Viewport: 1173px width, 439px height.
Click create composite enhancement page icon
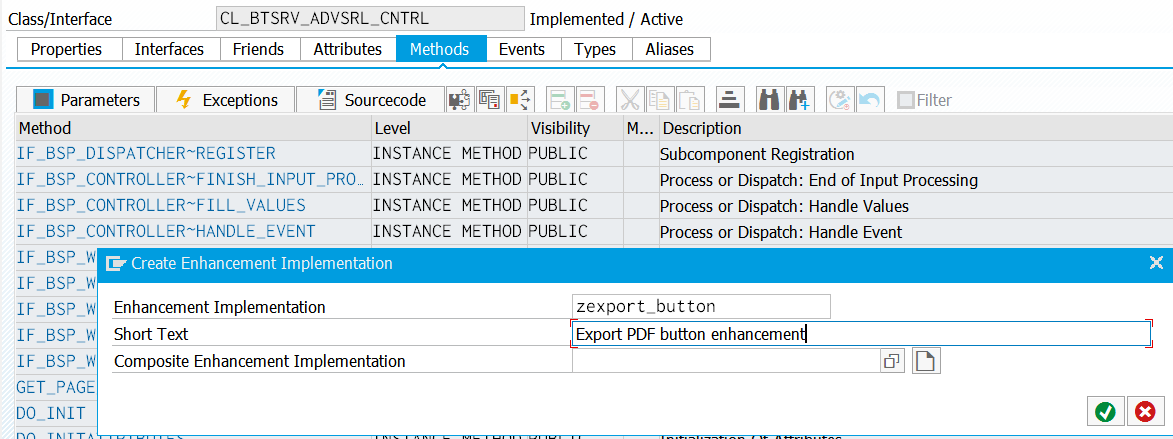click(926, 361)
